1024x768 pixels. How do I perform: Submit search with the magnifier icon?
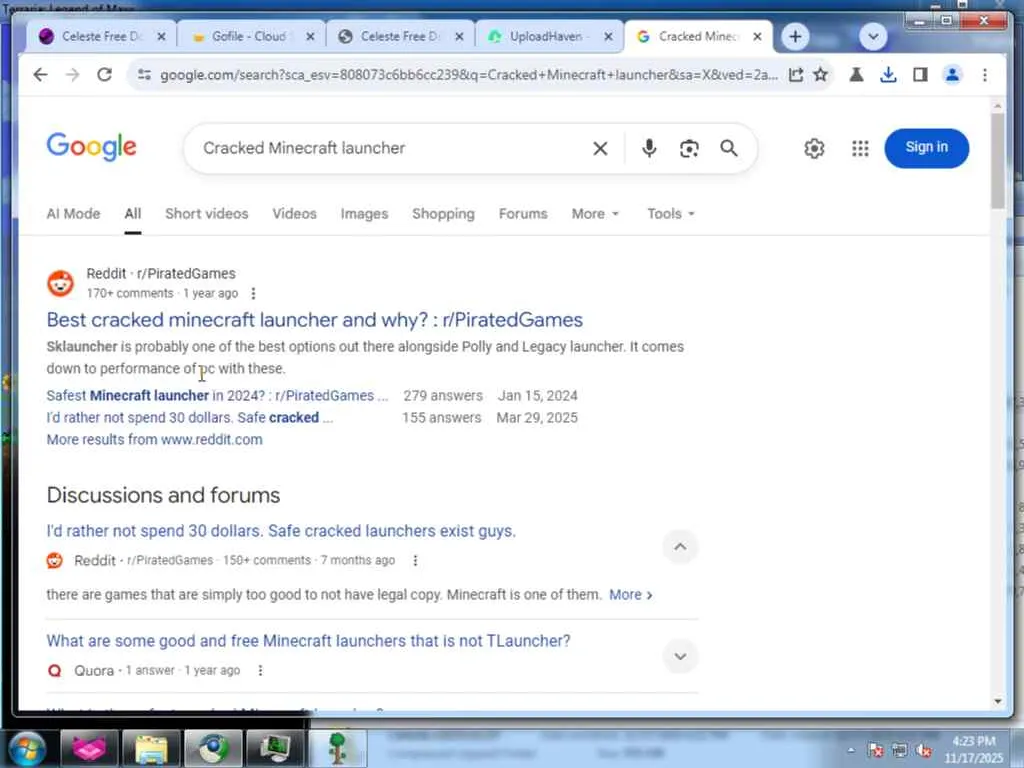coord(729,148)
